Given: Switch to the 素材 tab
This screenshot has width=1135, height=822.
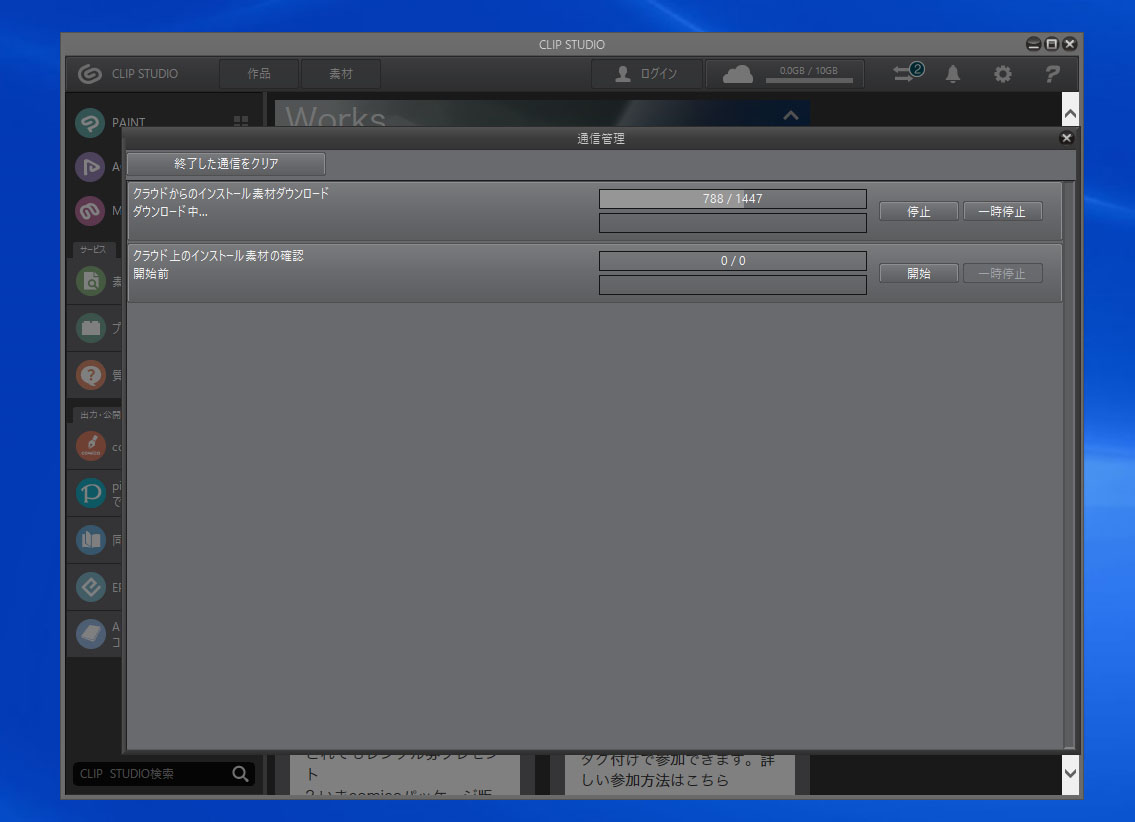Looking at the screenshot, I should [x=341, y=74].
